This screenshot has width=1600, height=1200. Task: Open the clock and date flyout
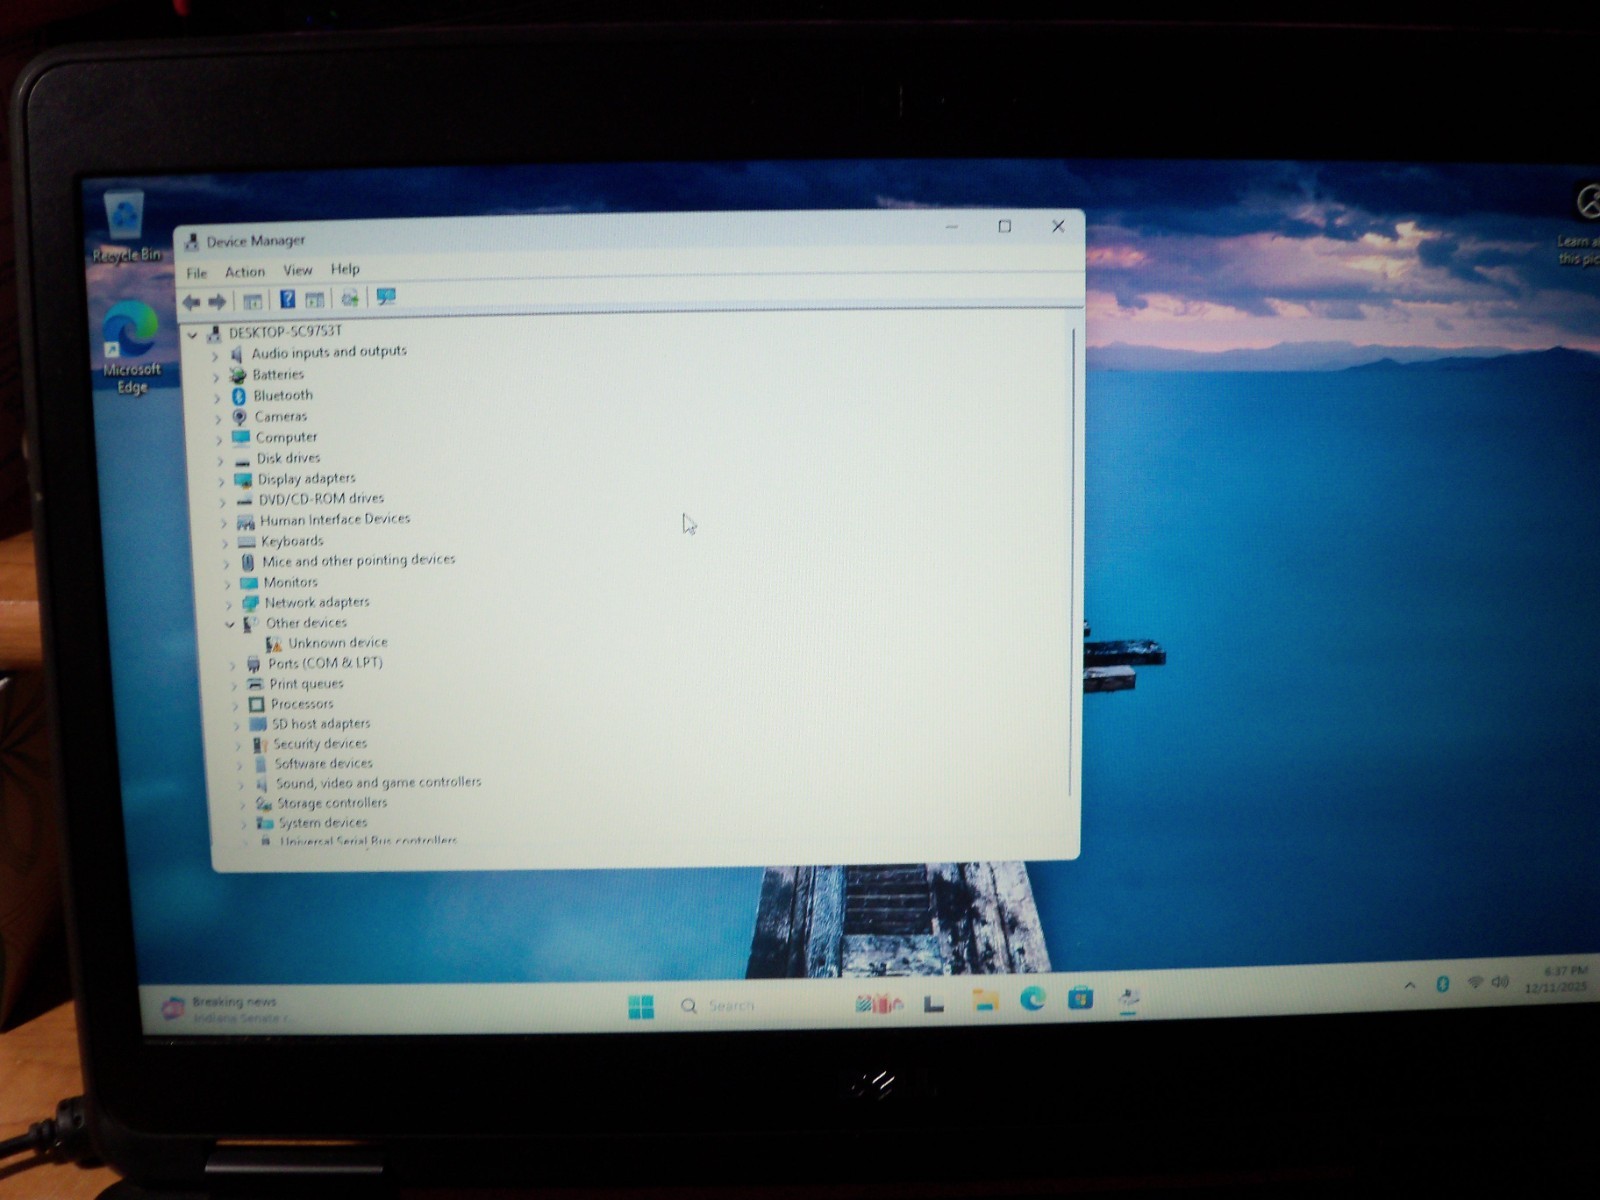point(1556,979)
